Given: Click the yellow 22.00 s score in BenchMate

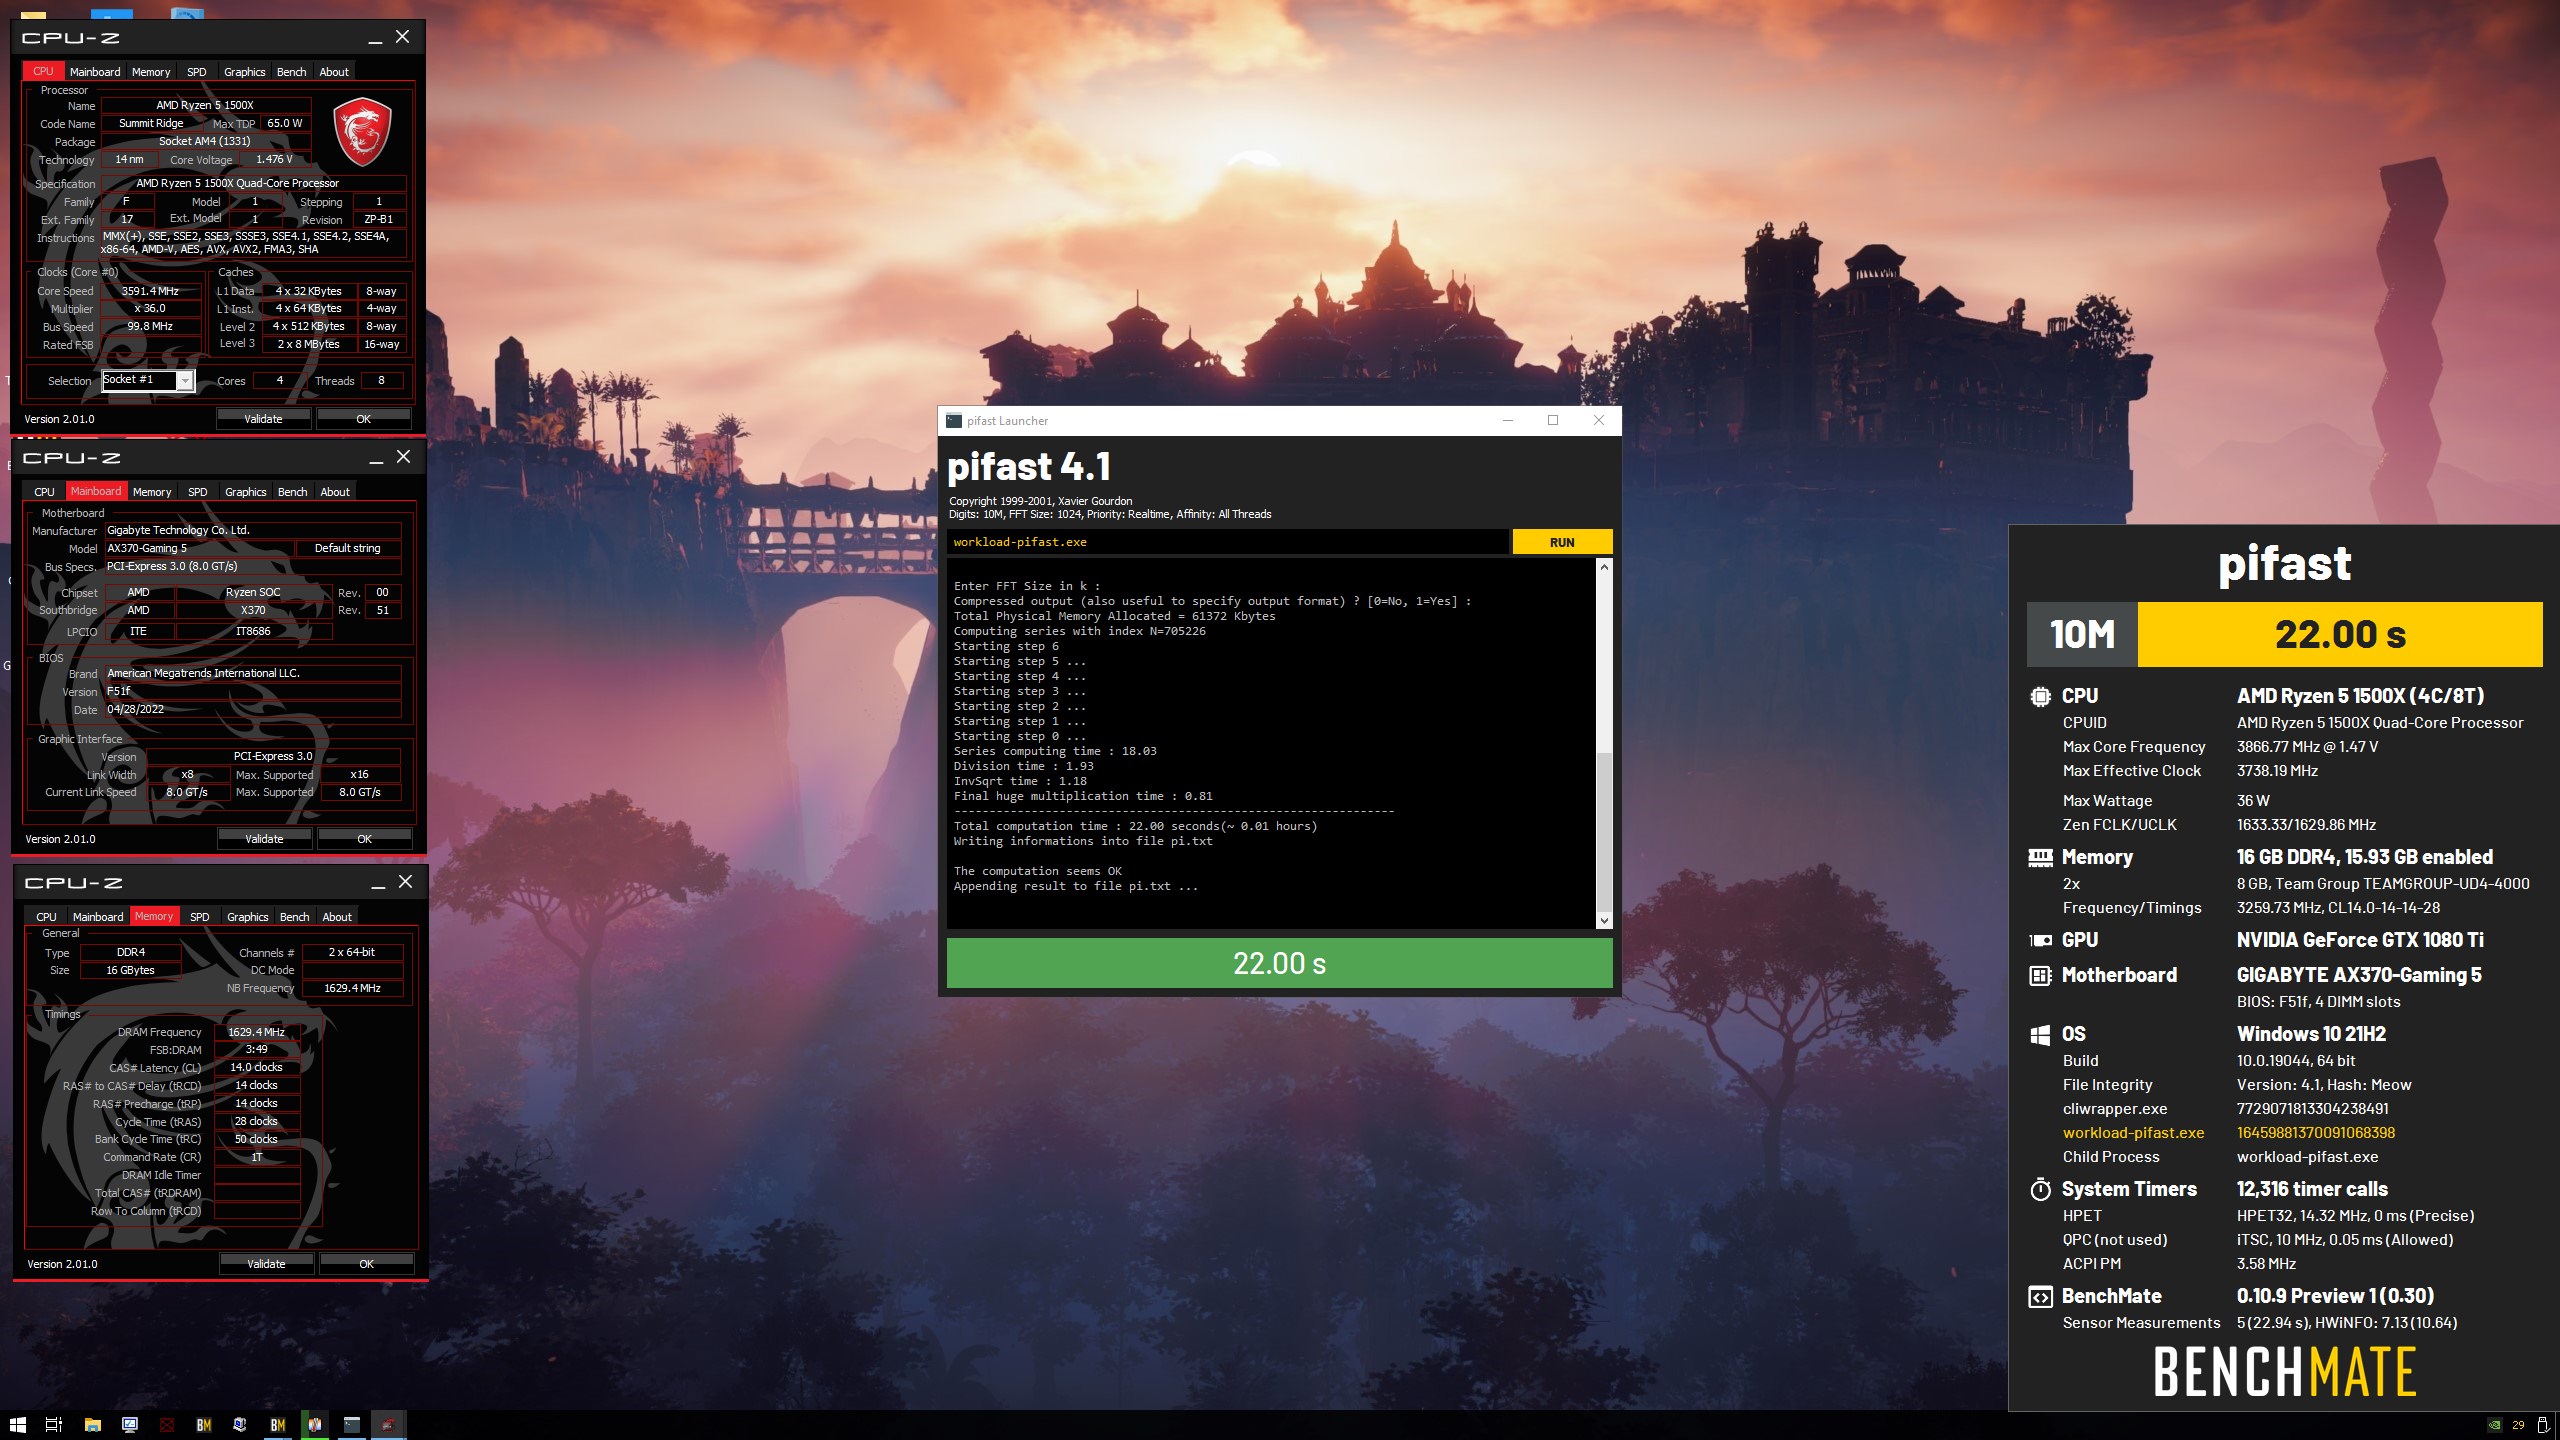Looking at the screenshot, I should click(x=2340, y=634).
